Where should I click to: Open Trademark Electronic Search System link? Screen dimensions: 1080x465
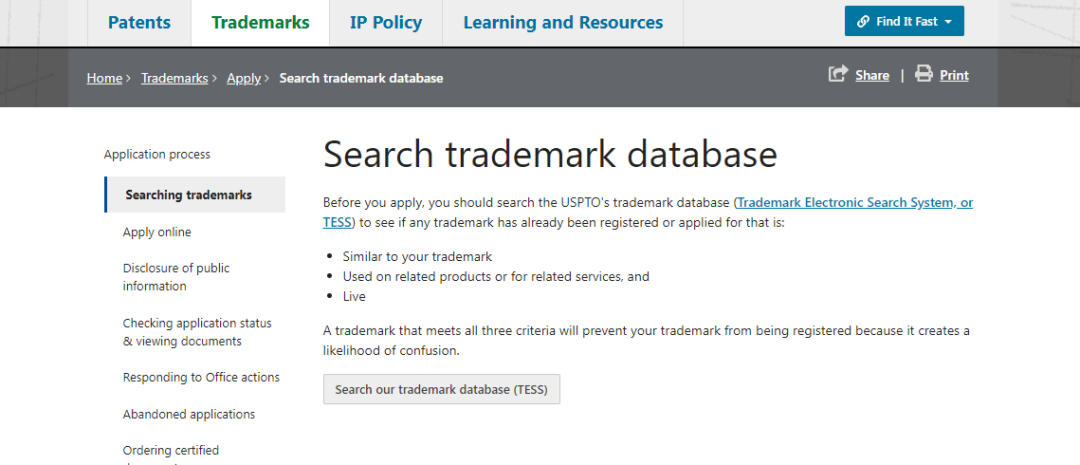click(x=854, y=202)
